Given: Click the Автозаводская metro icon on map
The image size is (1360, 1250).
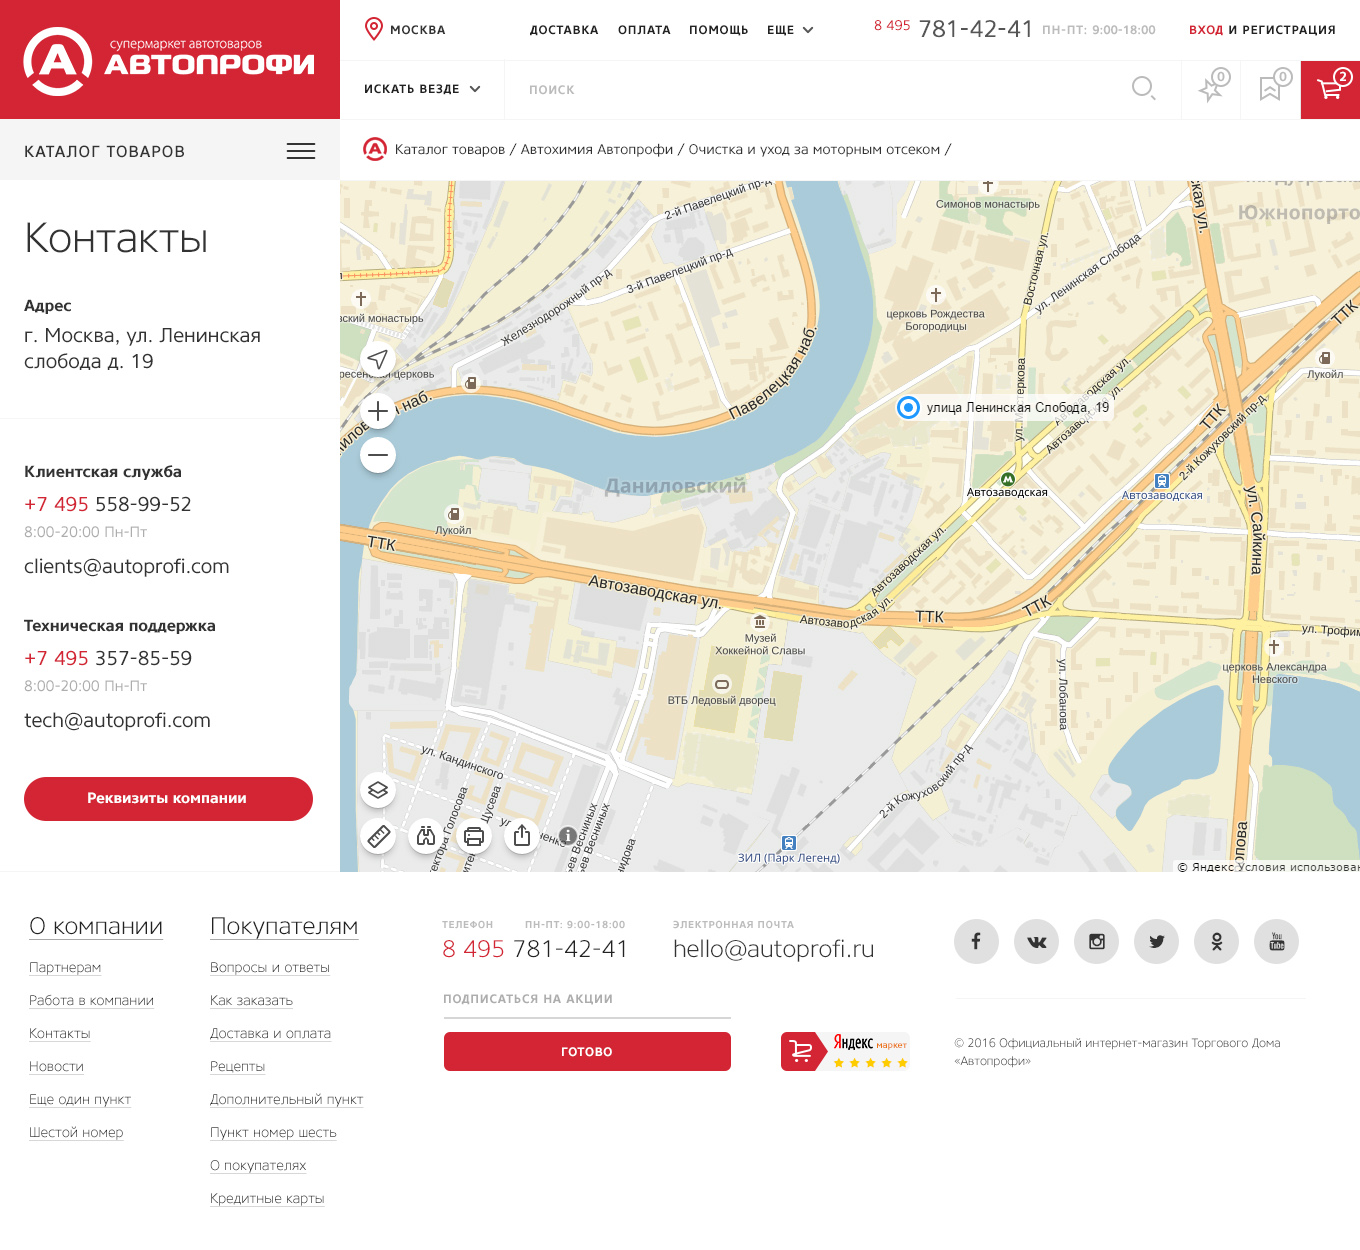Looking at the screenshot, I should pos(1008,479).
